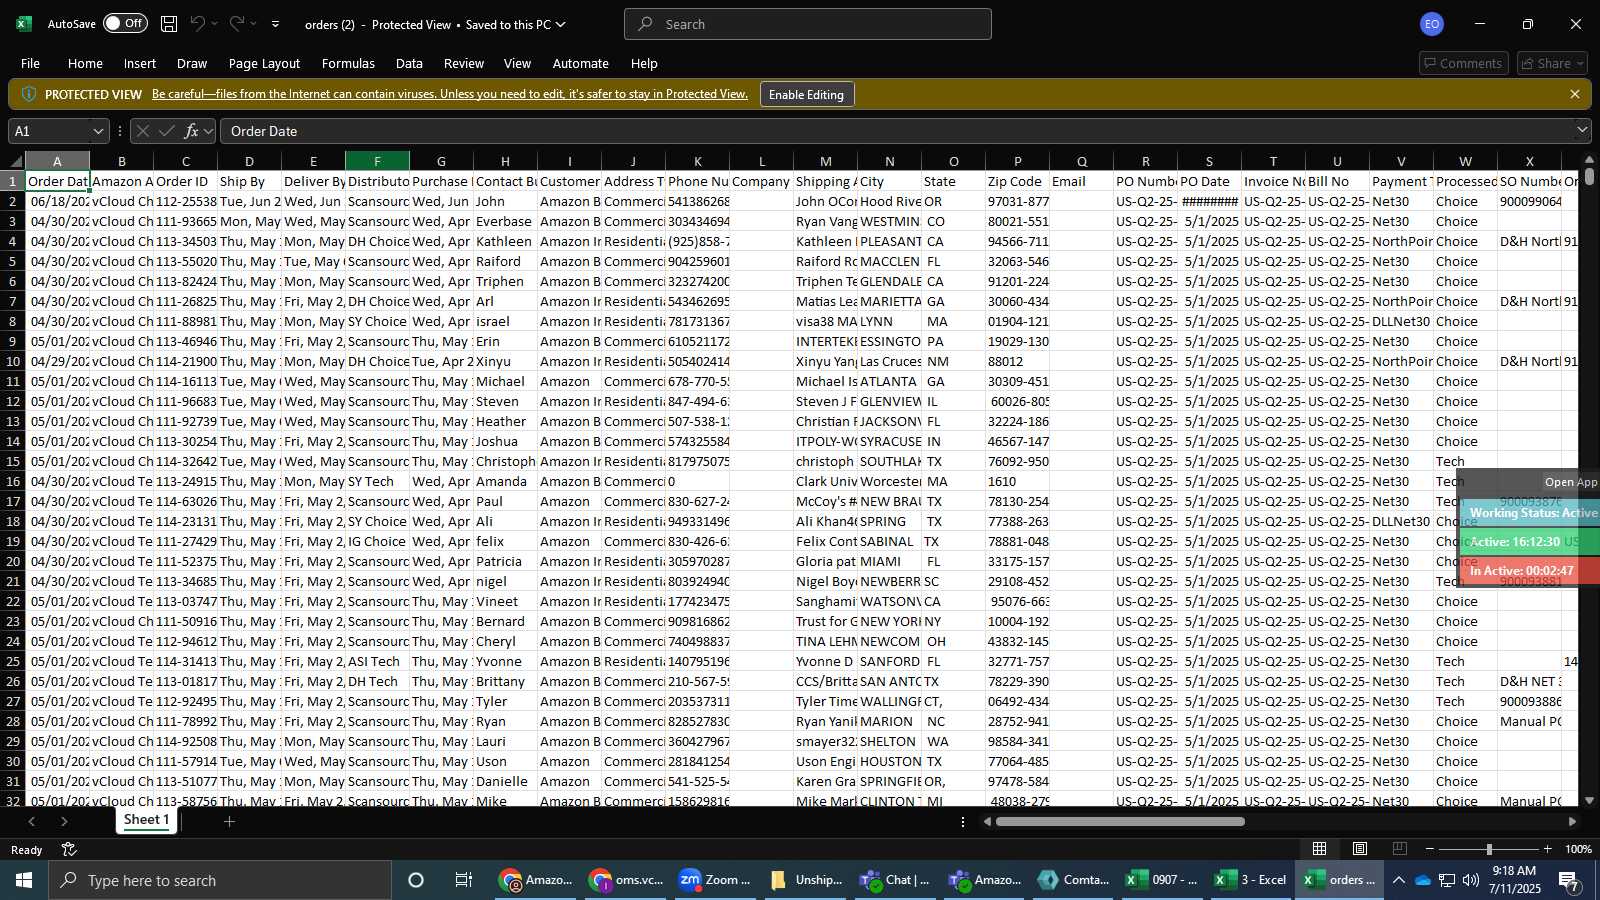Select column F header

click(x=377, y=161)
